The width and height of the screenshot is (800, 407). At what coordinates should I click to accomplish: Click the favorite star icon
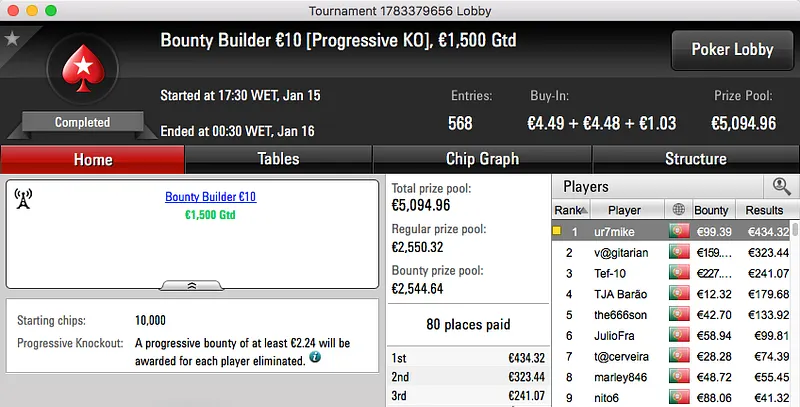(13, 39)
